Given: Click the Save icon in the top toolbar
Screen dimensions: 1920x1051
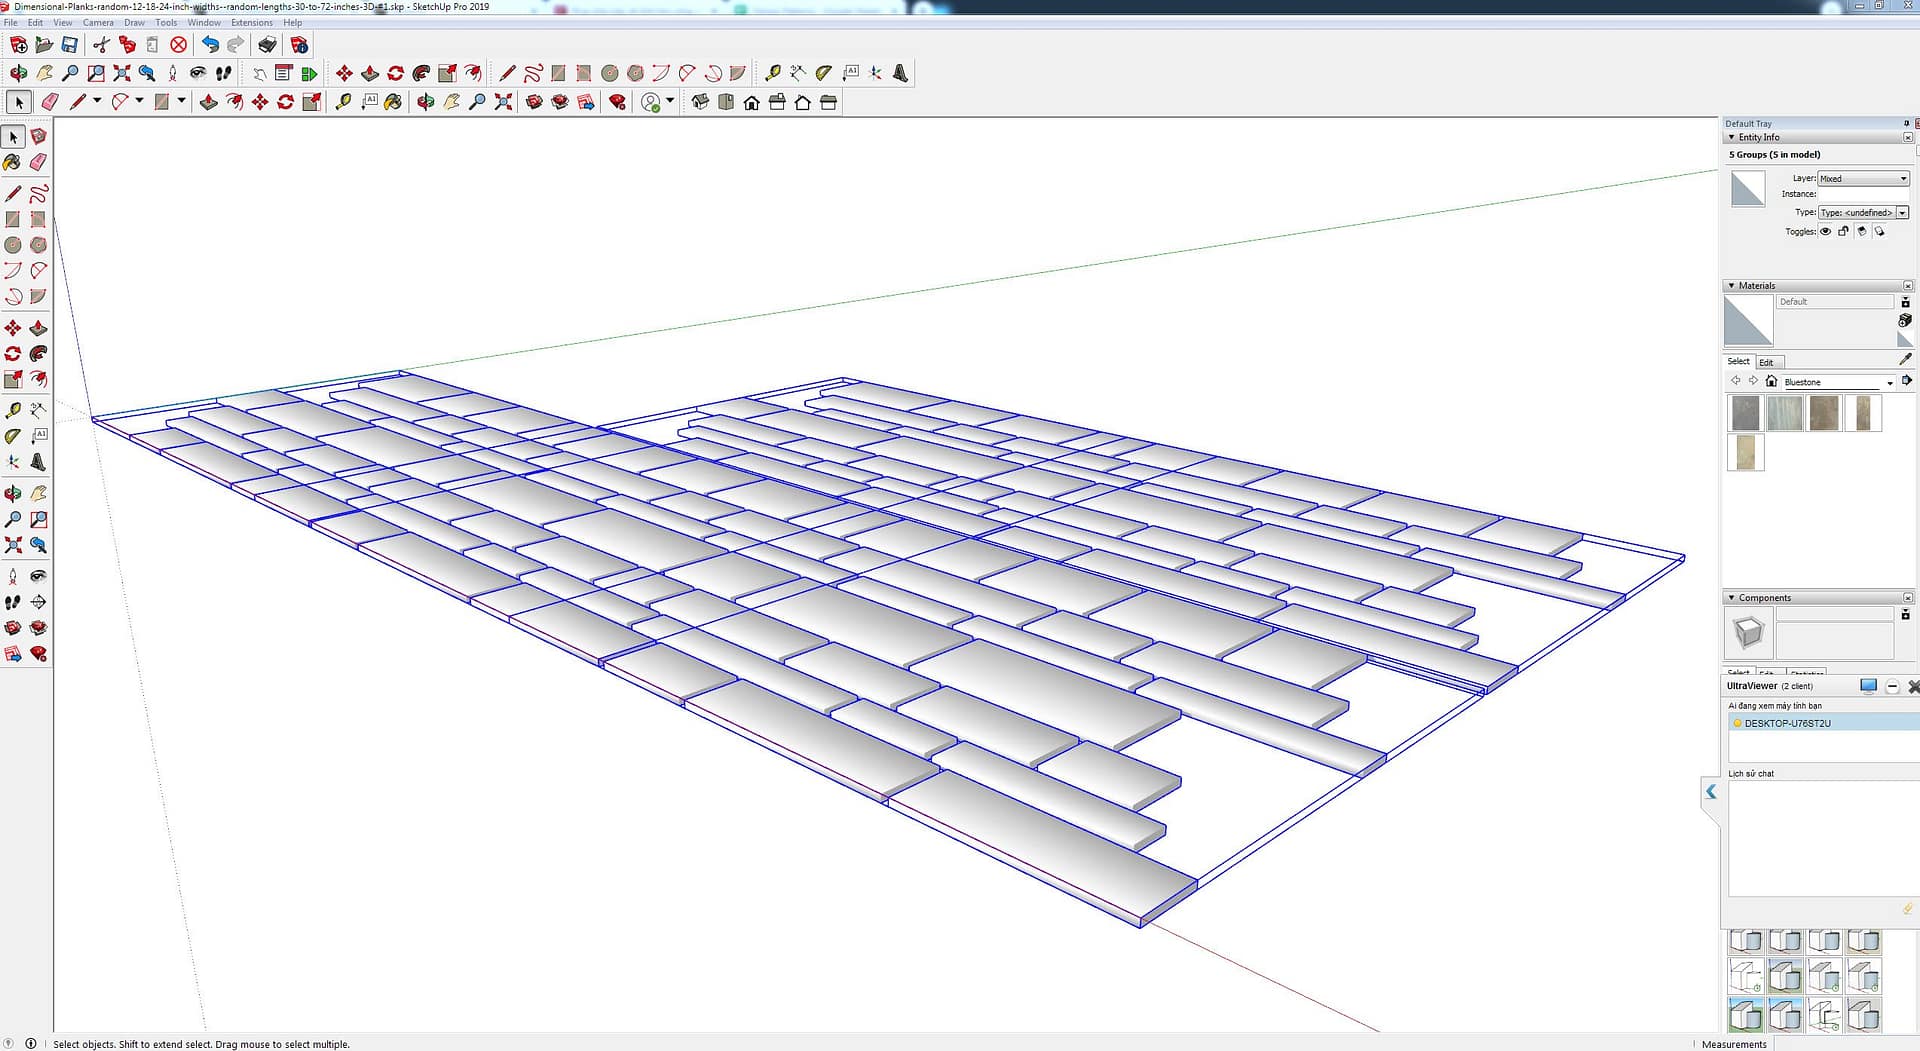Looking at the screenshot, I should pos(69,45).
